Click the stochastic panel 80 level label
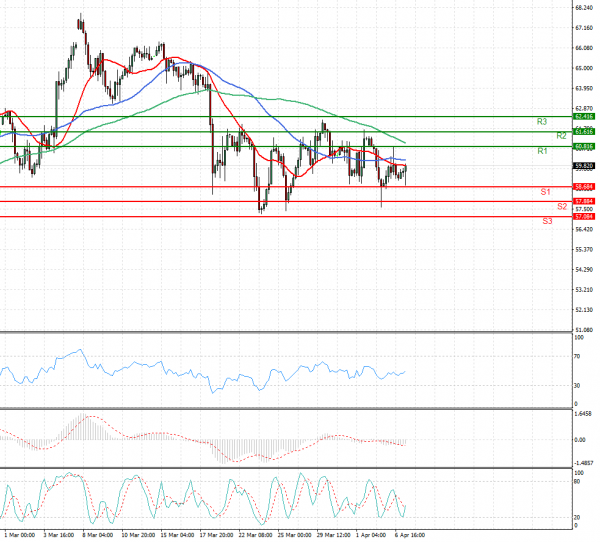The width and height of the screenshot is (600, 542). [577, 482]
